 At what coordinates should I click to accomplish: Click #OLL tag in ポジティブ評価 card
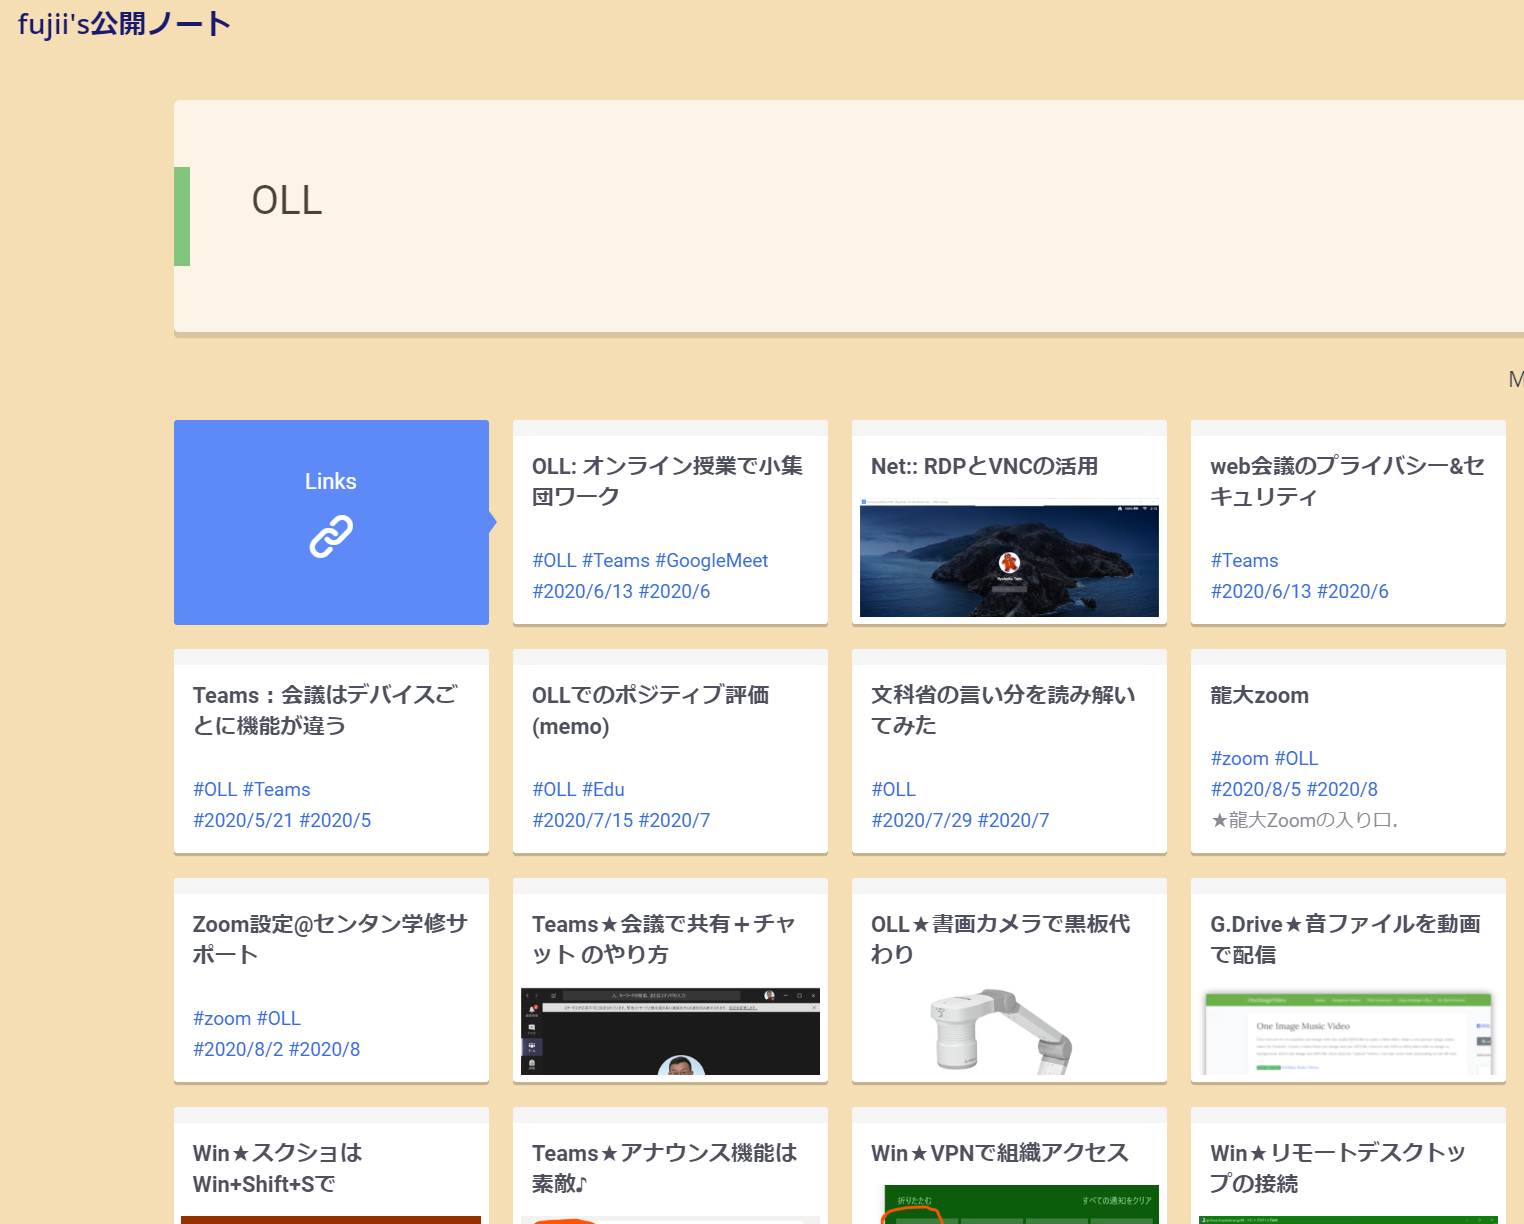[x=554, y=790]
